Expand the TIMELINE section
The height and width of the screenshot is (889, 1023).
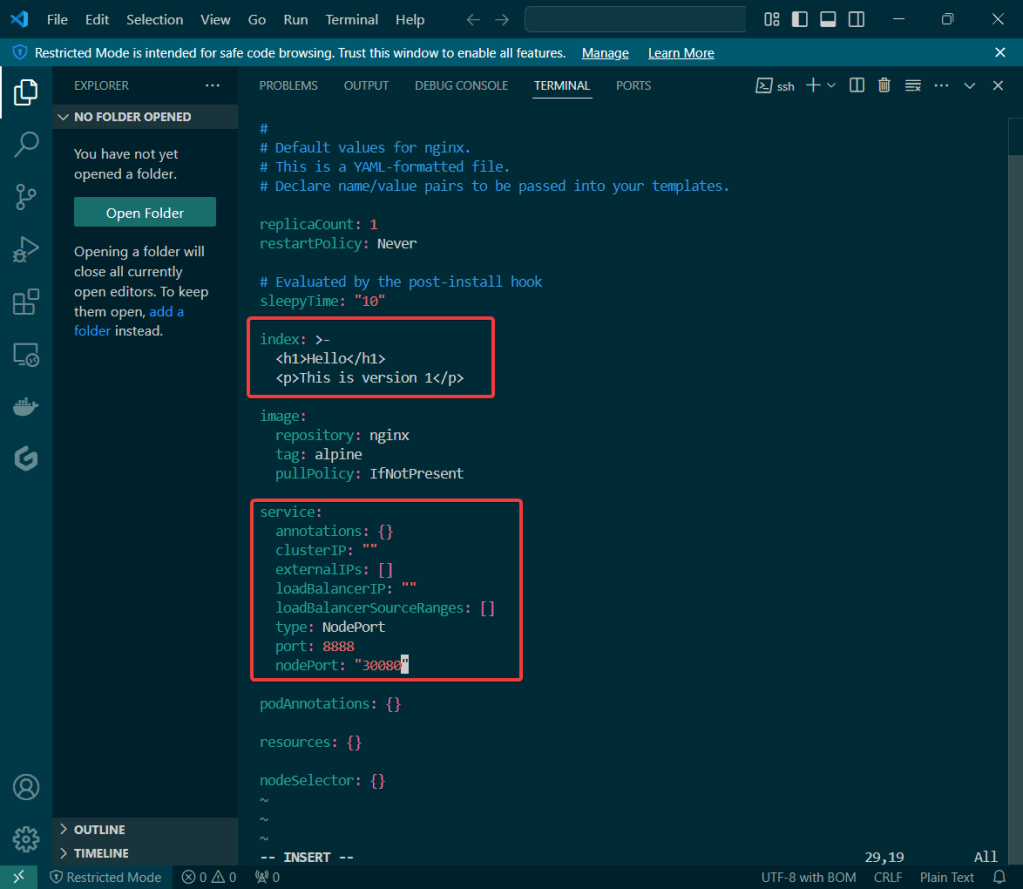click(x=100, y=853)
